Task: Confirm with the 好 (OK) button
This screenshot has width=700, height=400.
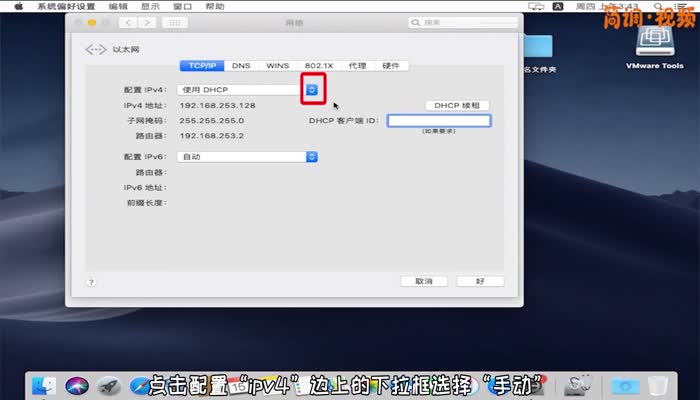Action: coord(480,282)
